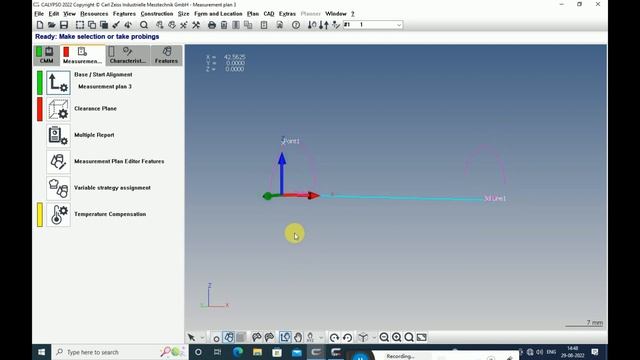640x360 pixels.
Task: Open the Clearance Plane cube icon
Action: tap(58, 109)
